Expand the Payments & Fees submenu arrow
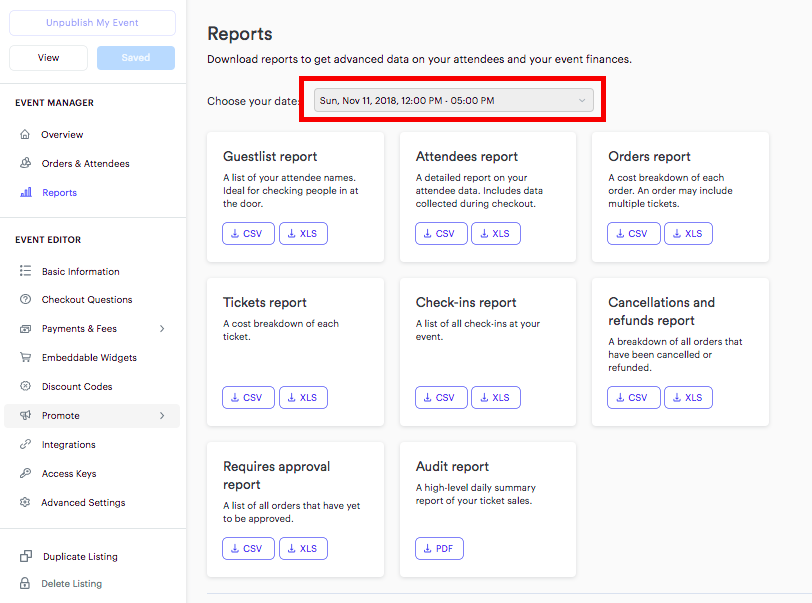The image size is (812, 603). coord(162,328)
